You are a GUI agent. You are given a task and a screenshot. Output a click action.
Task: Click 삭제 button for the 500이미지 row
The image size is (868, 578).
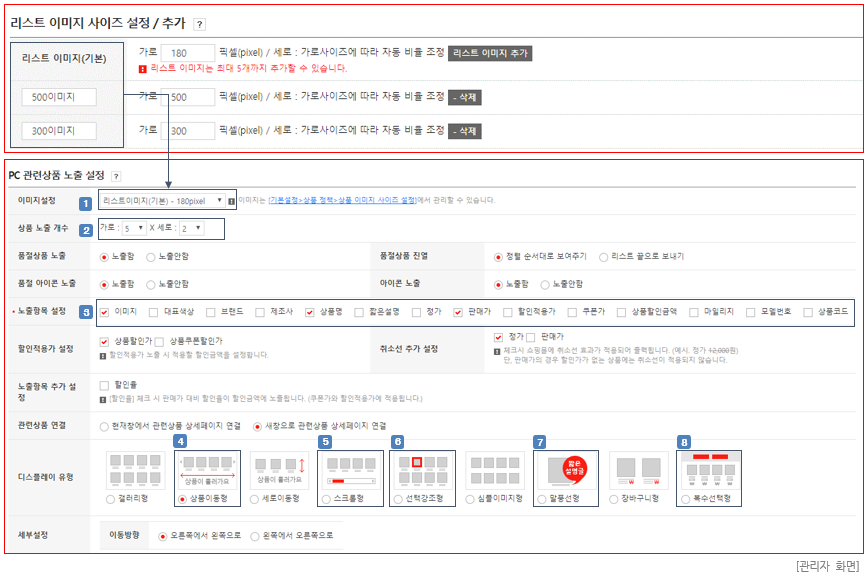click(x=464, y=98)
